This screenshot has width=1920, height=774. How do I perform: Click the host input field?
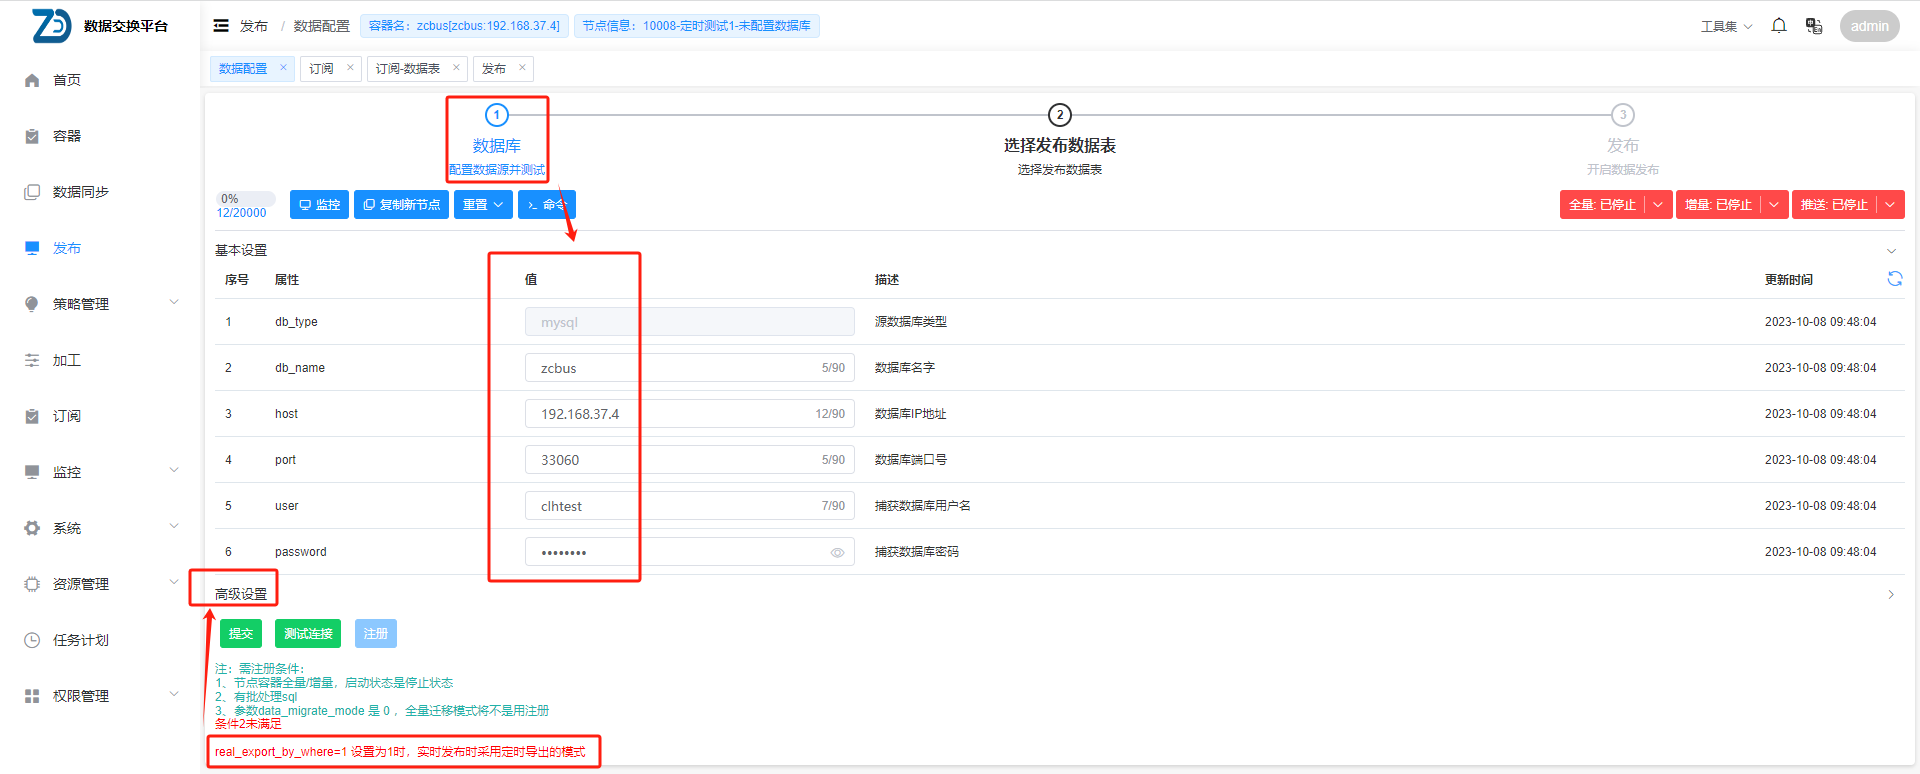670,414
